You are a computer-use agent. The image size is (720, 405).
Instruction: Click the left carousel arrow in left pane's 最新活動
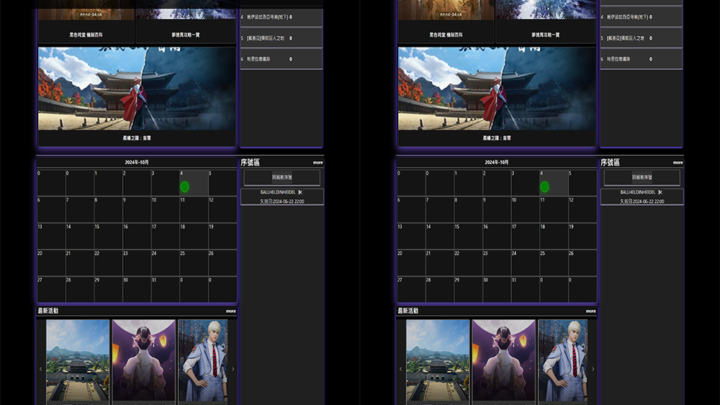(x=41, y=368)
